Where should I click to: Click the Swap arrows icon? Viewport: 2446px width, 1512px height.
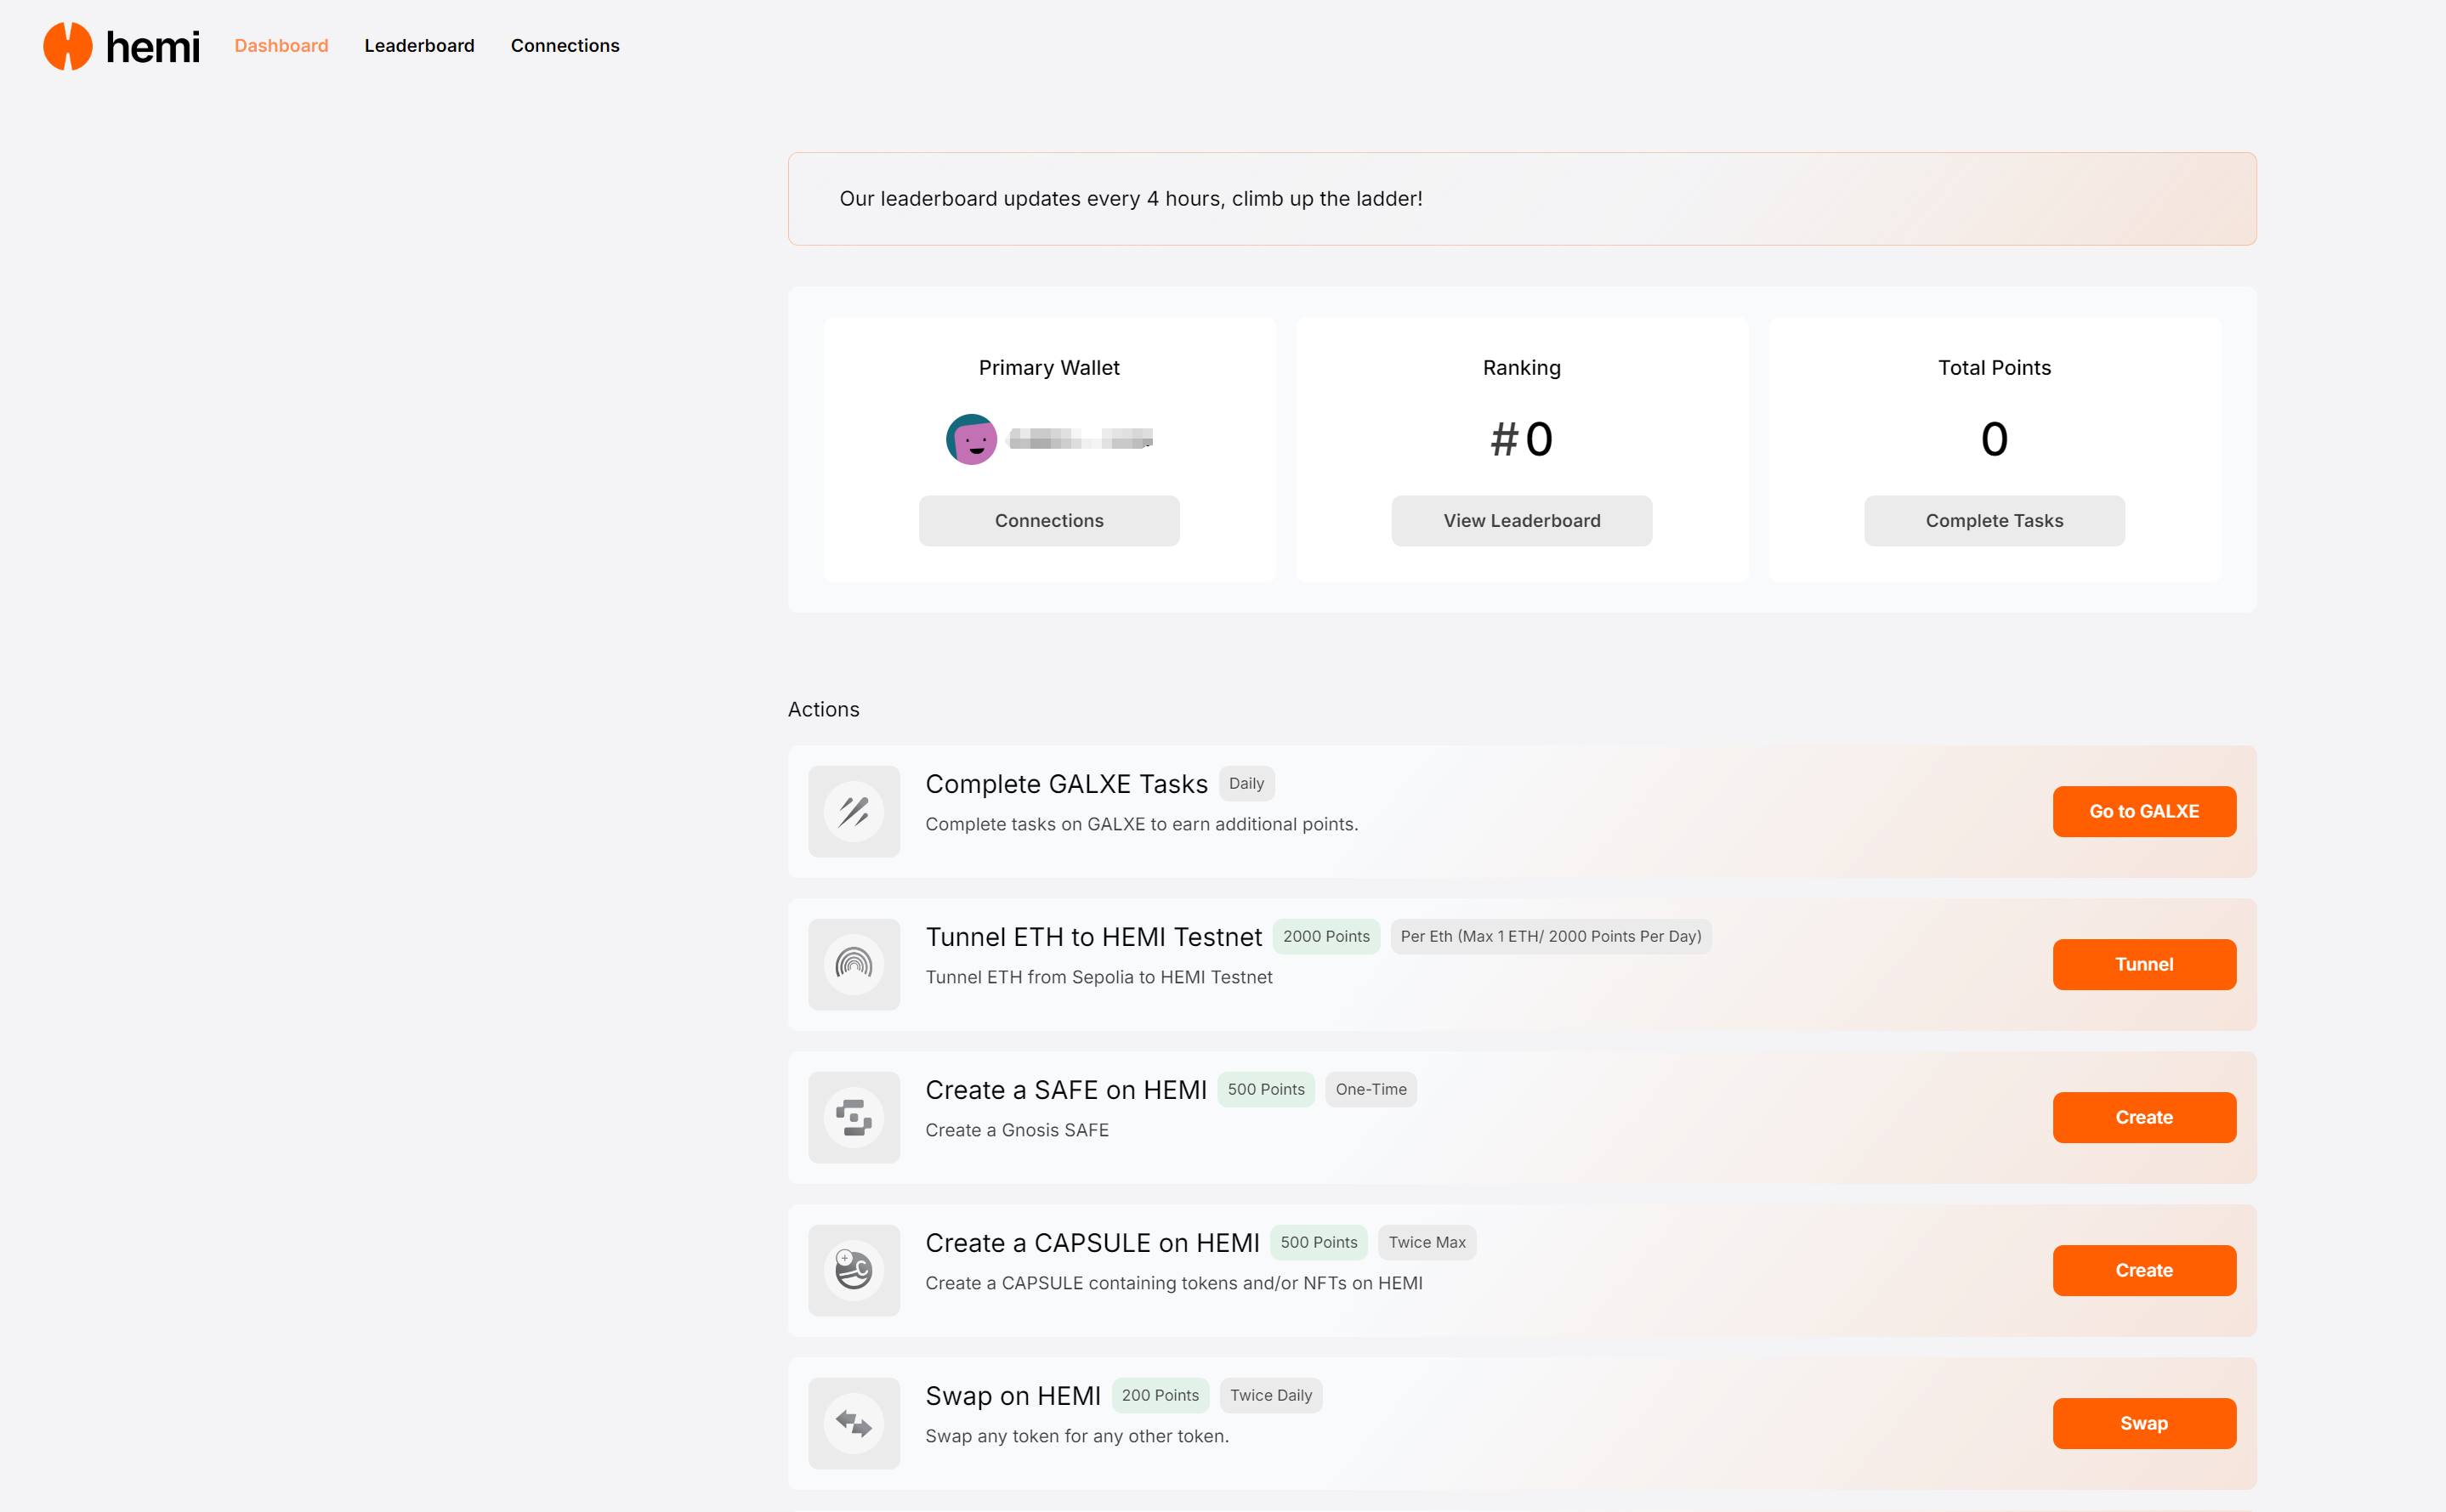tap(853, 1423)
